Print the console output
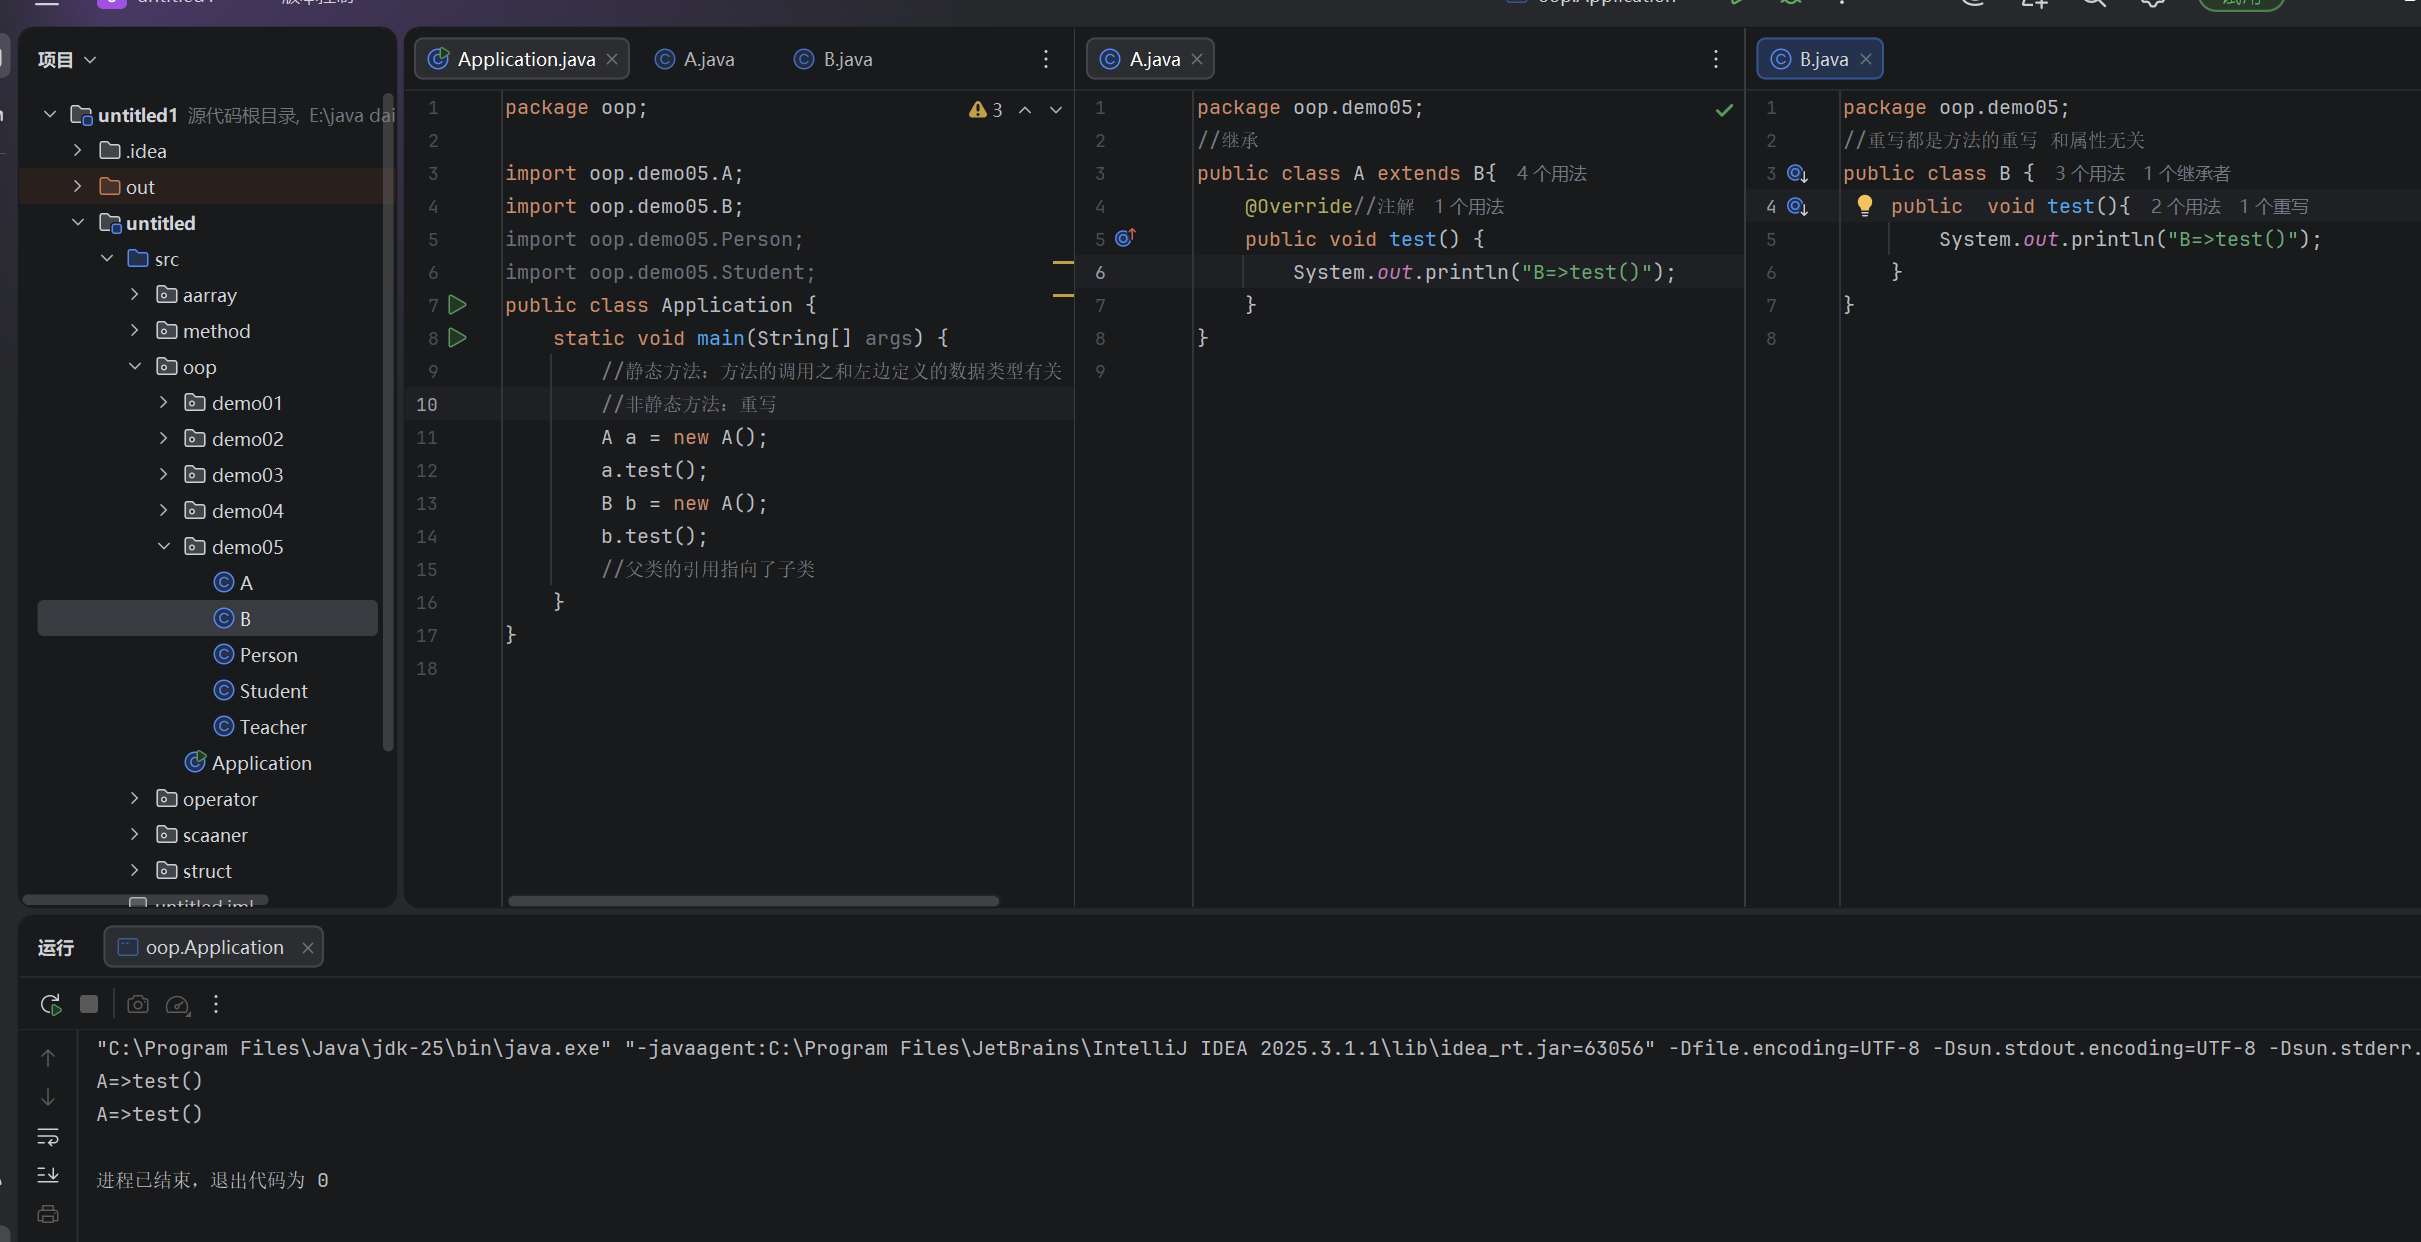 click(48, 1214)
